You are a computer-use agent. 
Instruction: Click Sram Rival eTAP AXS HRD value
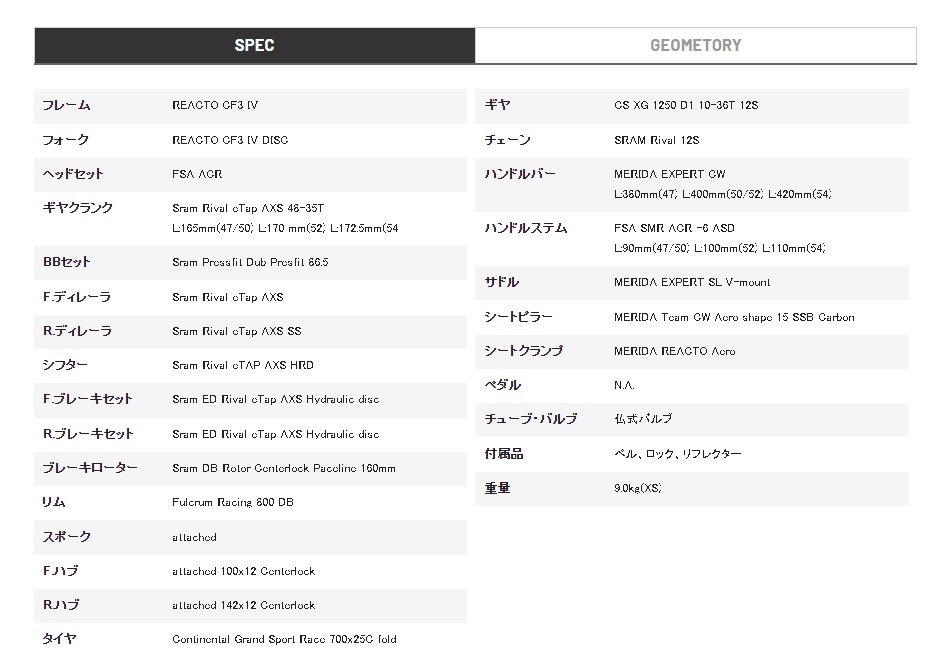coord(243,365)
